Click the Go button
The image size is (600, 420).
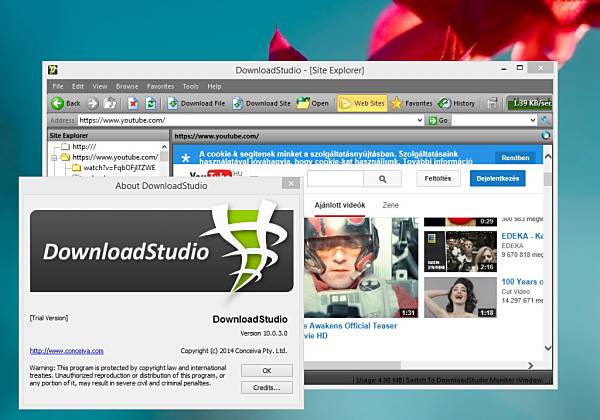point(438,120)
